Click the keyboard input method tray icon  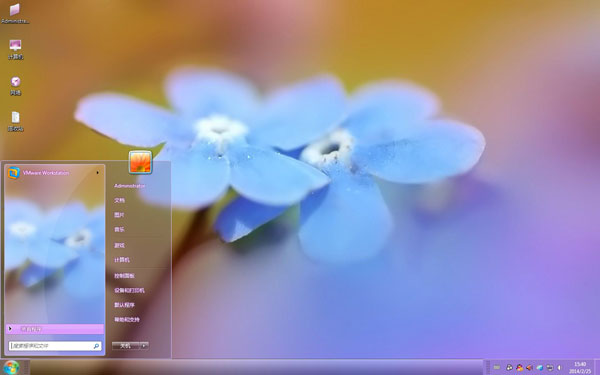(497, 368)
